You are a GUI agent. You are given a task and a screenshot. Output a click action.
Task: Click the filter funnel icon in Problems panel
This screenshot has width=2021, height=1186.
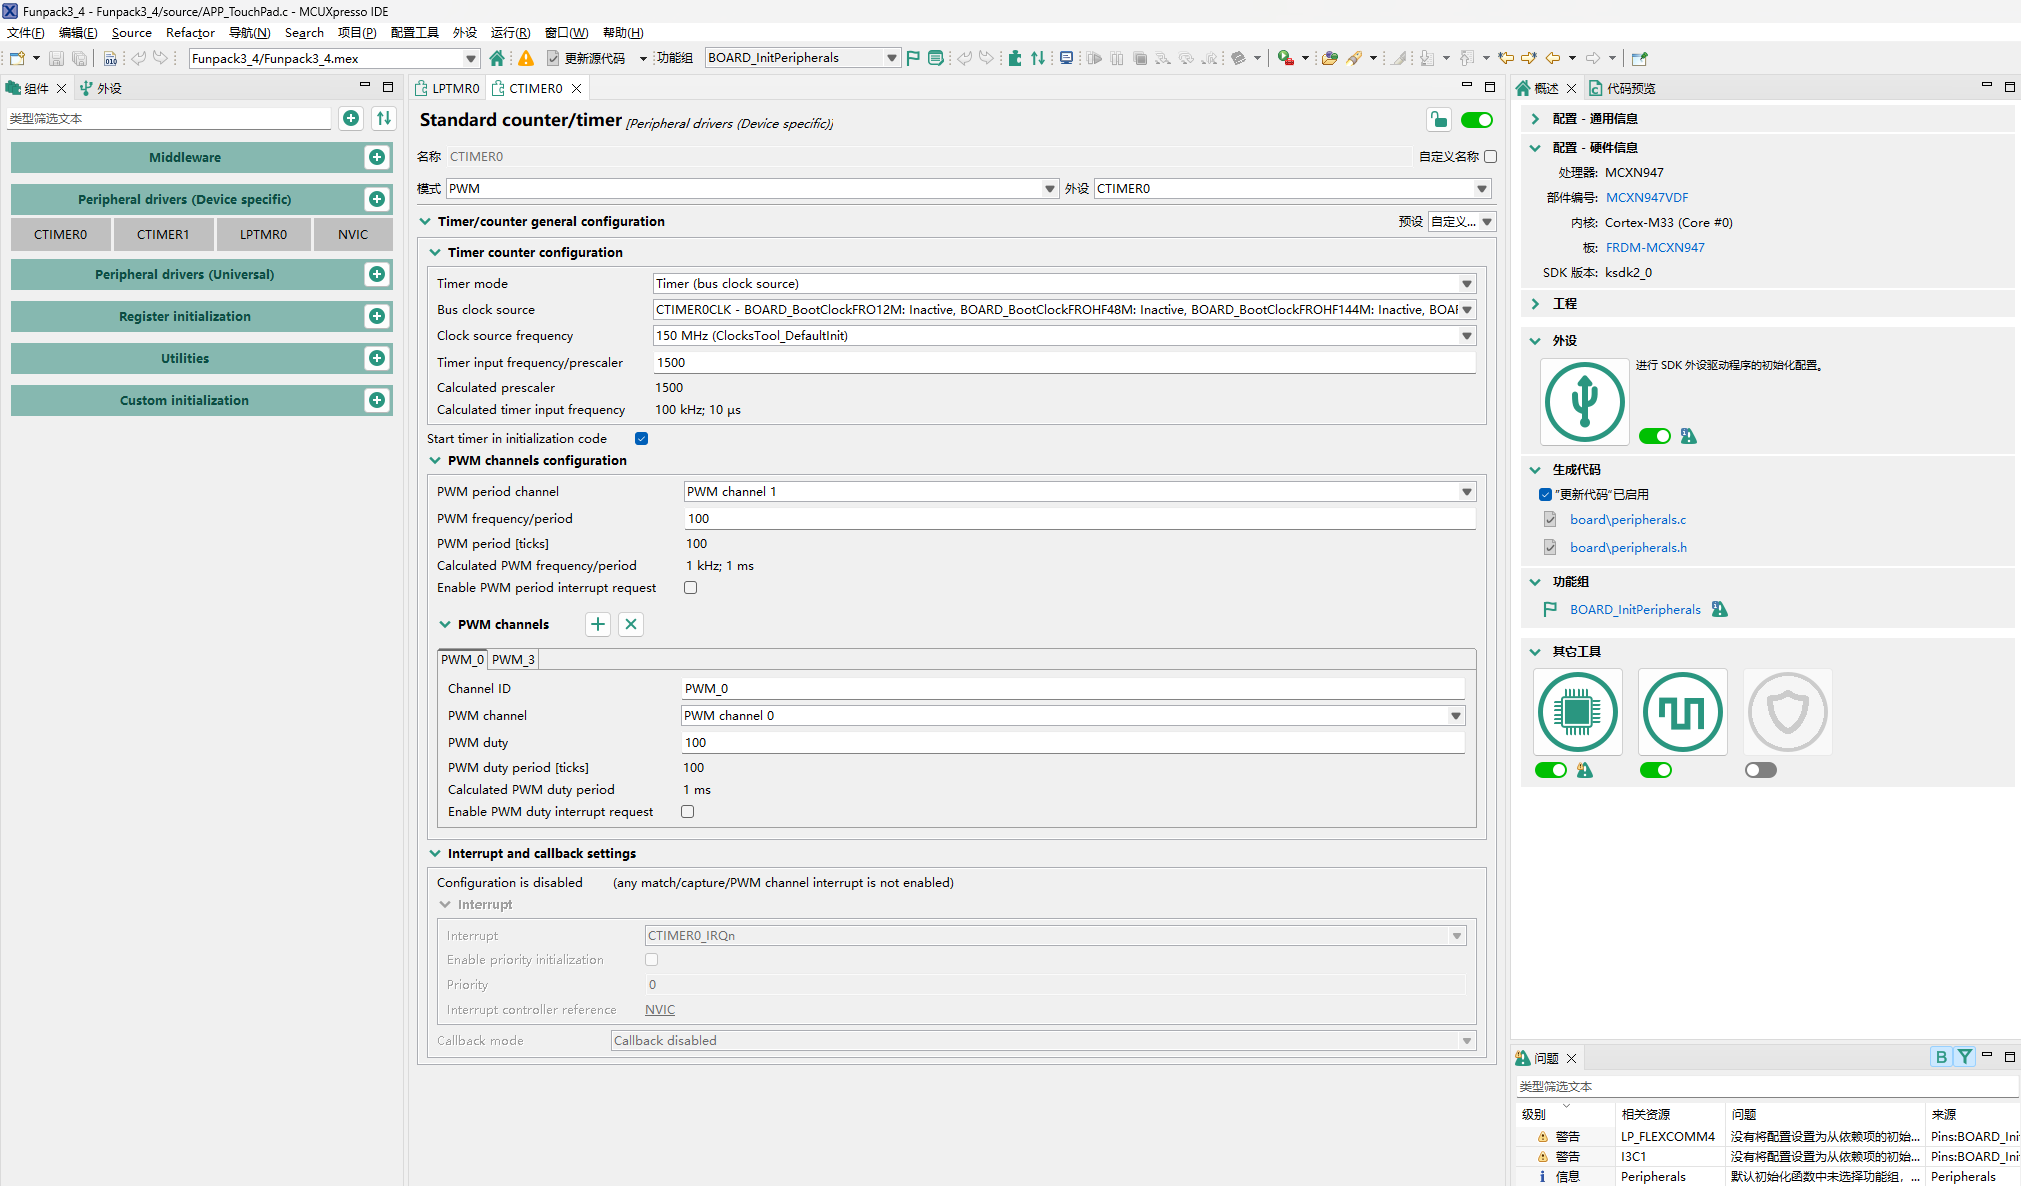1965,1057
